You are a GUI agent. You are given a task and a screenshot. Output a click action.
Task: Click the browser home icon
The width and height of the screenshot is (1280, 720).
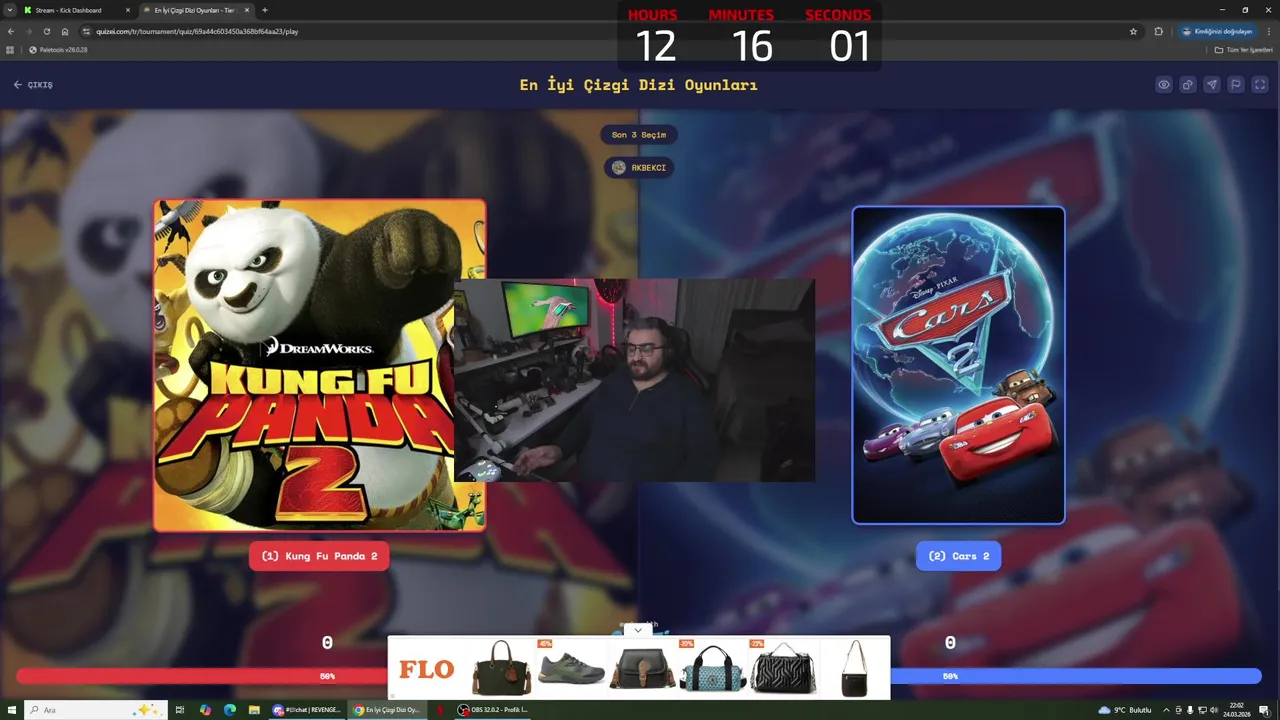pos(65,31)
